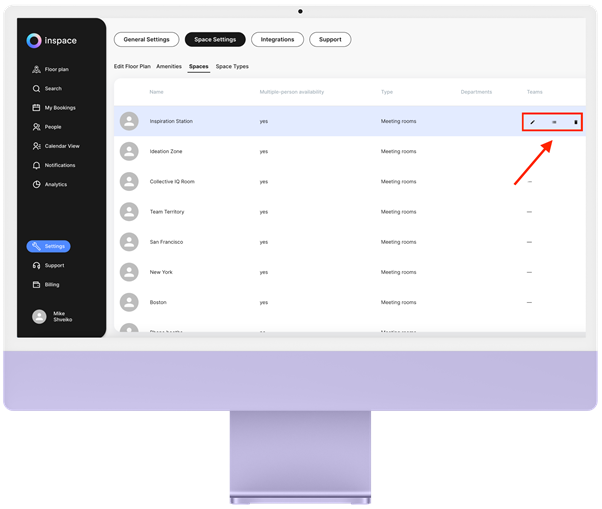Click 'yes' in the Boston row
This screenshot has width=602, height=509.
point(264,303)
